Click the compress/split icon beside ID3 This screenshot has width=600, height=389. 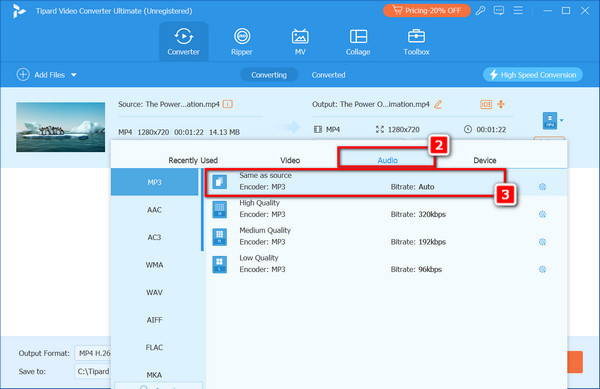(501, 104)
